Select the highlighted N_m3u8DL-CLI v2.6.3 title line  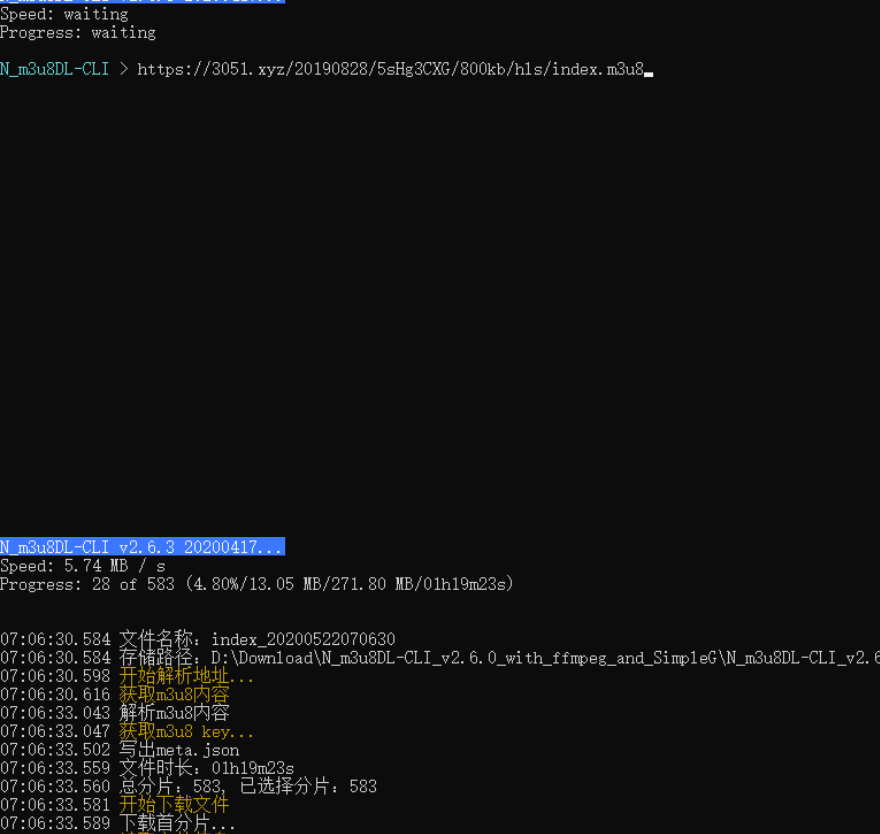point(140,546)
